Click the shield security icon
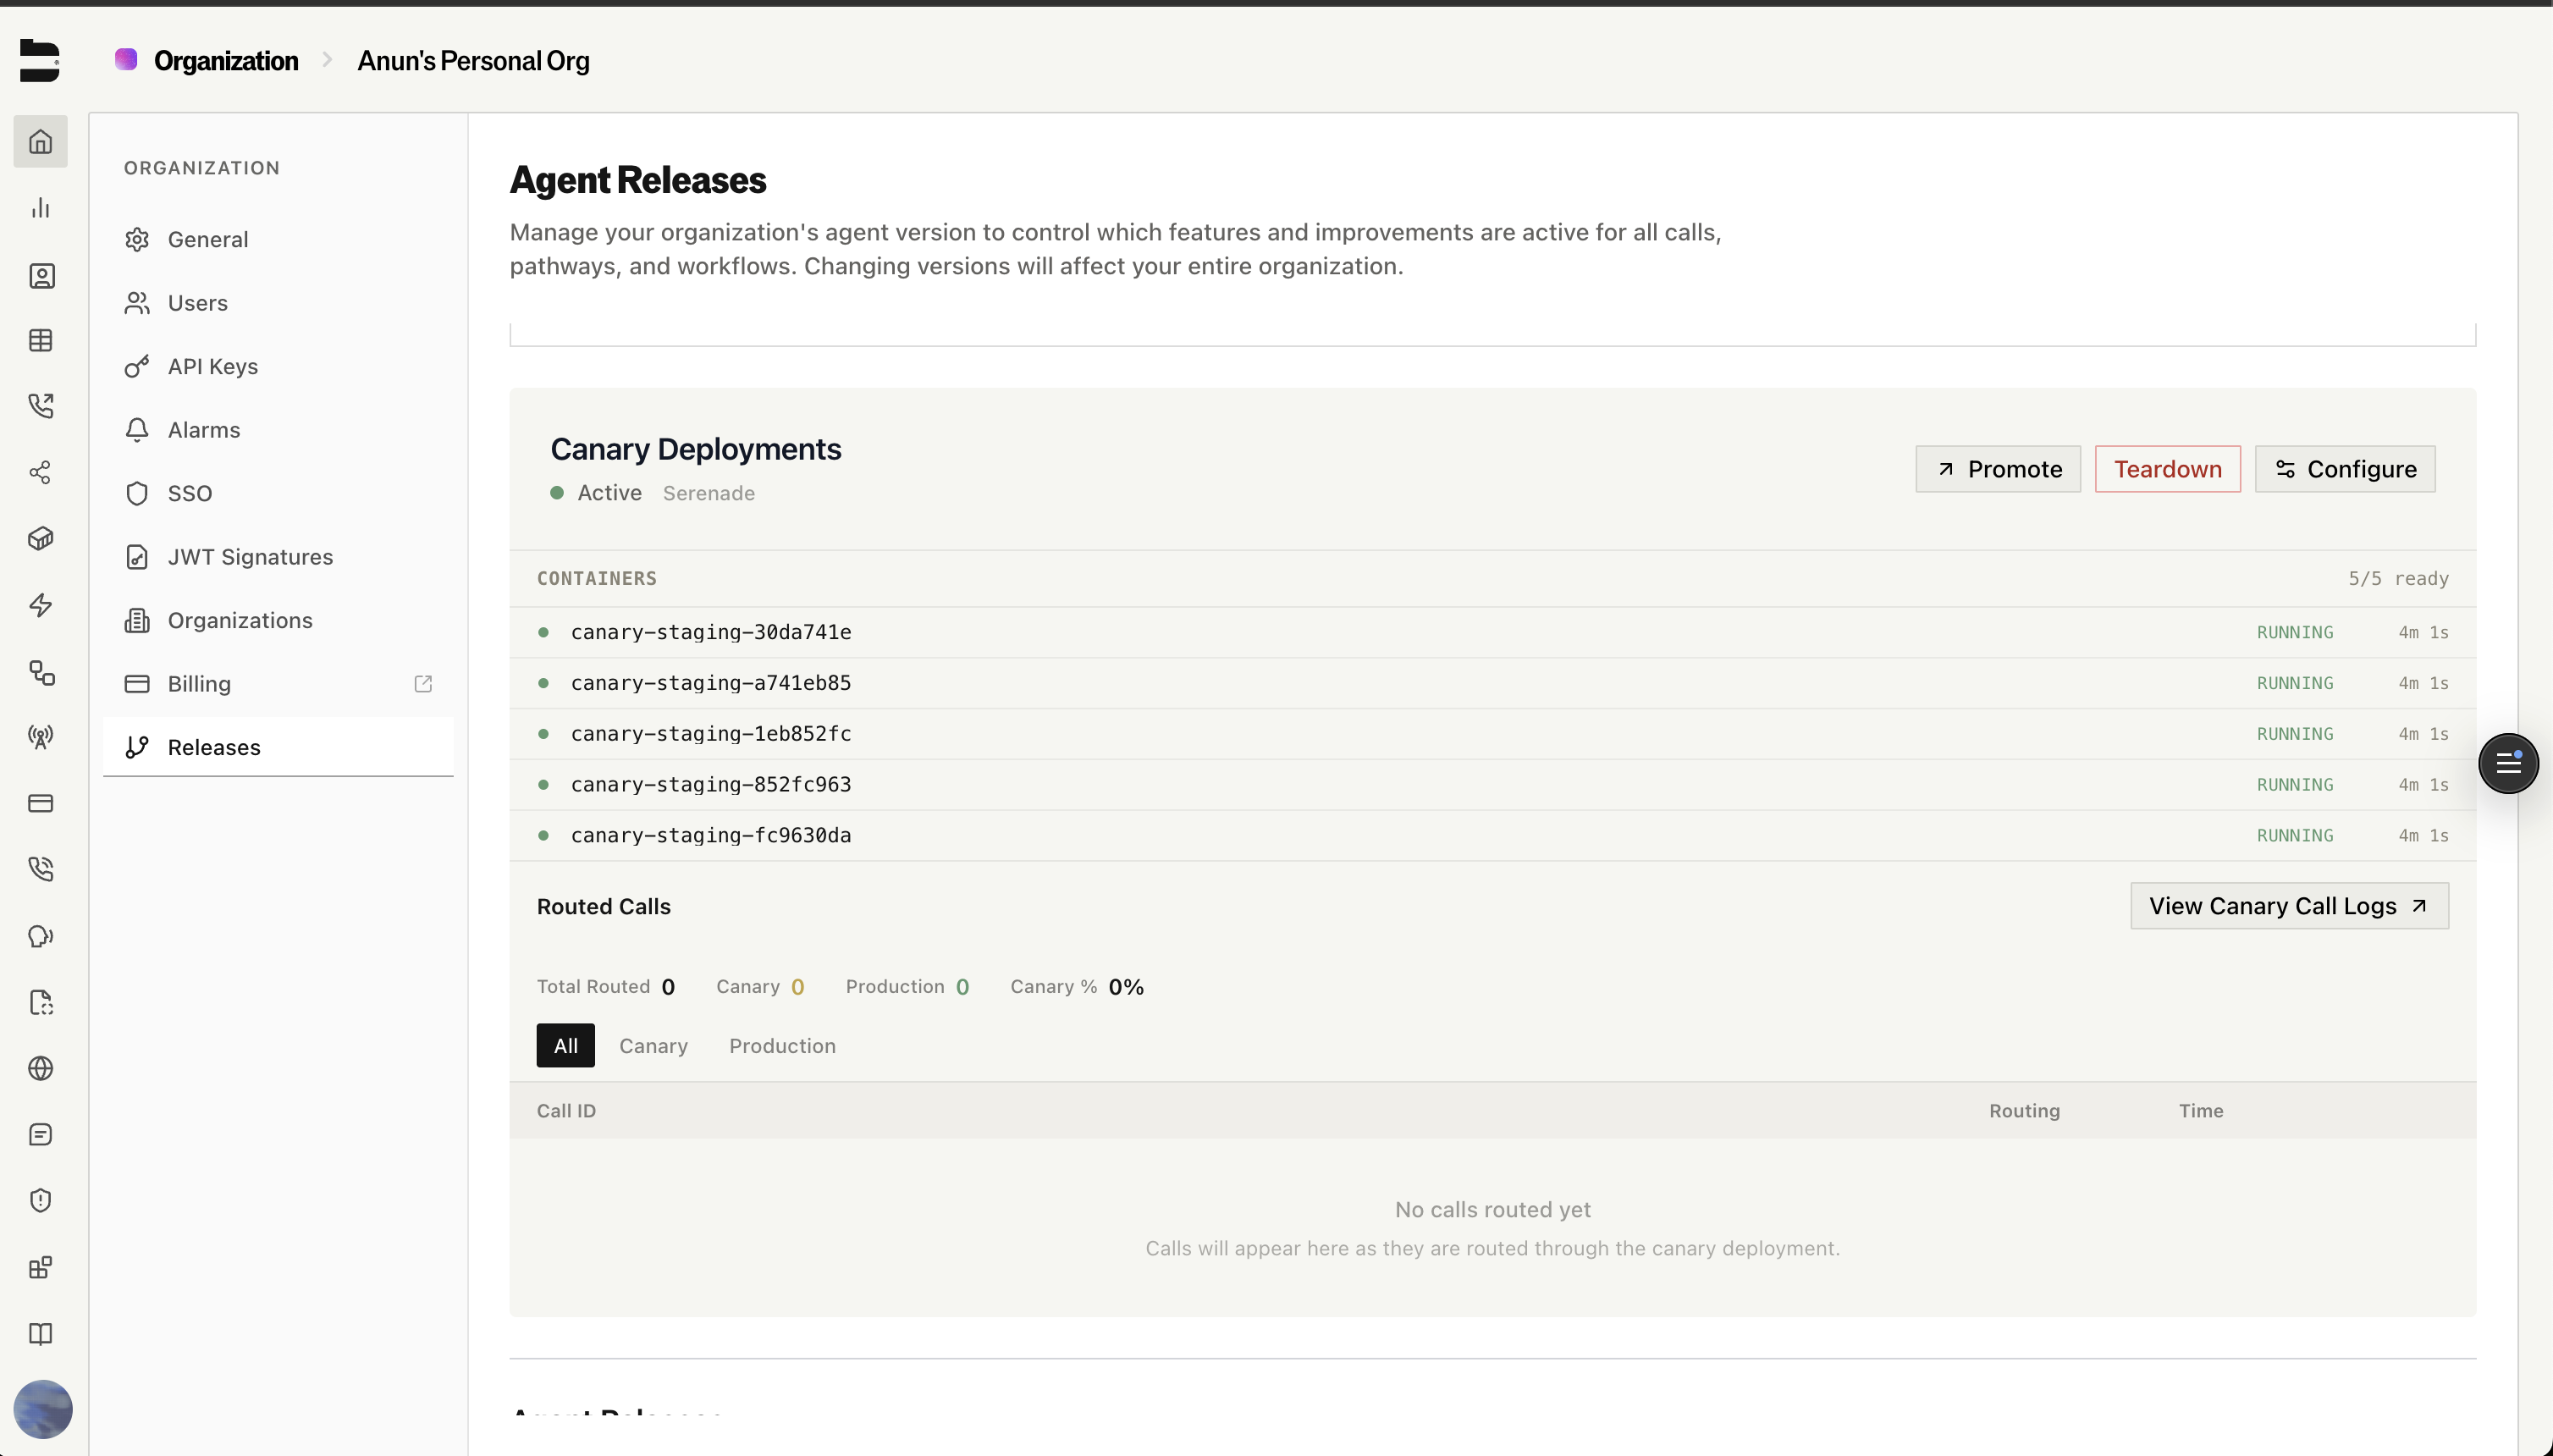The image size is (2553, 1456). click(x=41, y=1200)
